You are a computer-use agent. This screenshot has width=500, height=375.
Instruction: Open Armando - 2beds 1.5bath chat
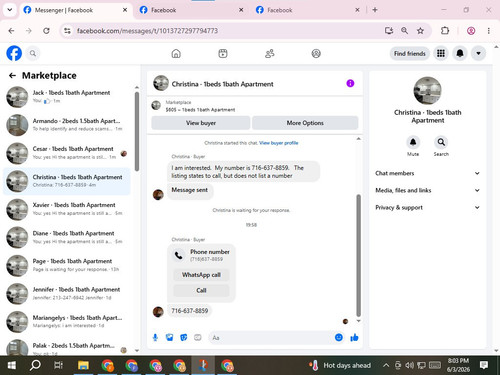pyautogui.click(x=67, y=125)
